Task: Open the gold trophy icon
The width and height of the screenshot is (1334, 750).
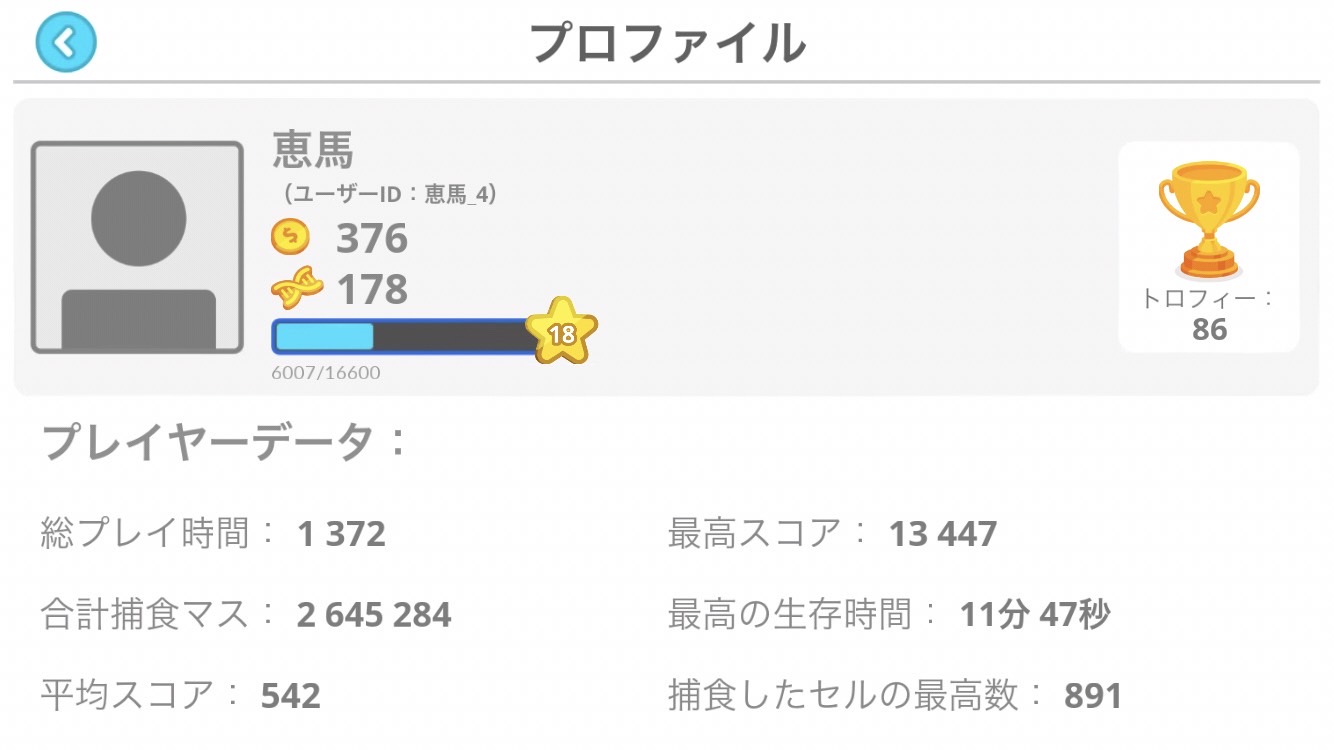Action: 1208,220
